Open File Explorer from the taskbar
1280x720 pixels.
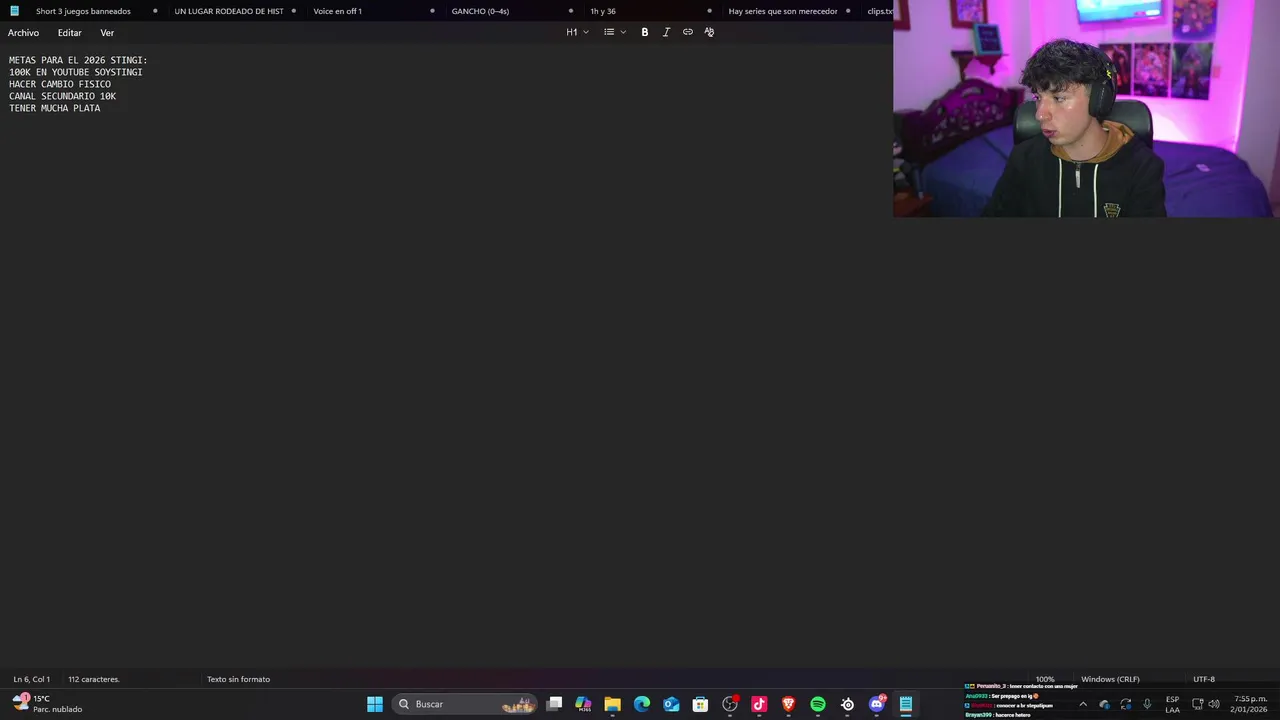point(612,704)
